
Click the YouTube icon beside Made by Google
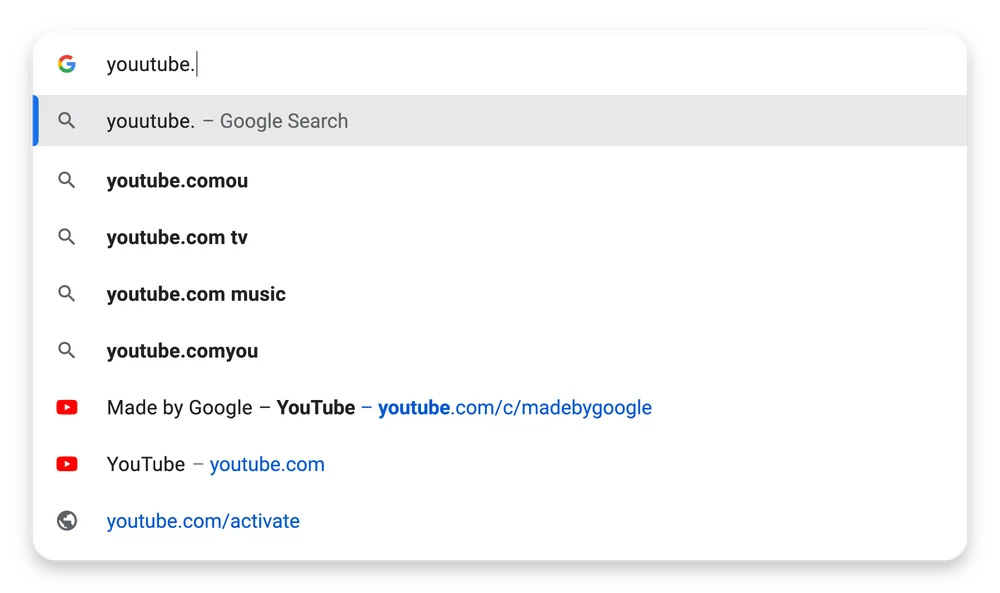pyautogui.click(x=66, y=407)
